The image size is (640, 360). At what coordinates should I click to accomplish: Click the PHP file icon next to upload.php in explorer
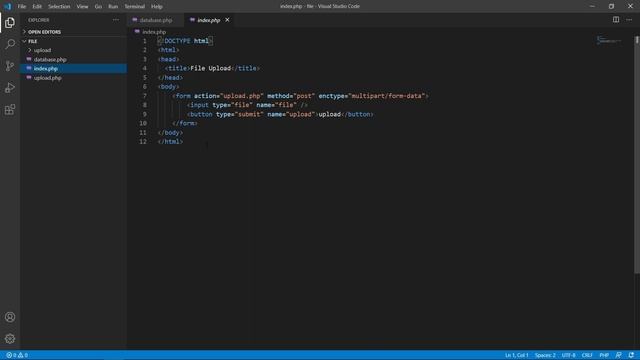click(29, 78)
